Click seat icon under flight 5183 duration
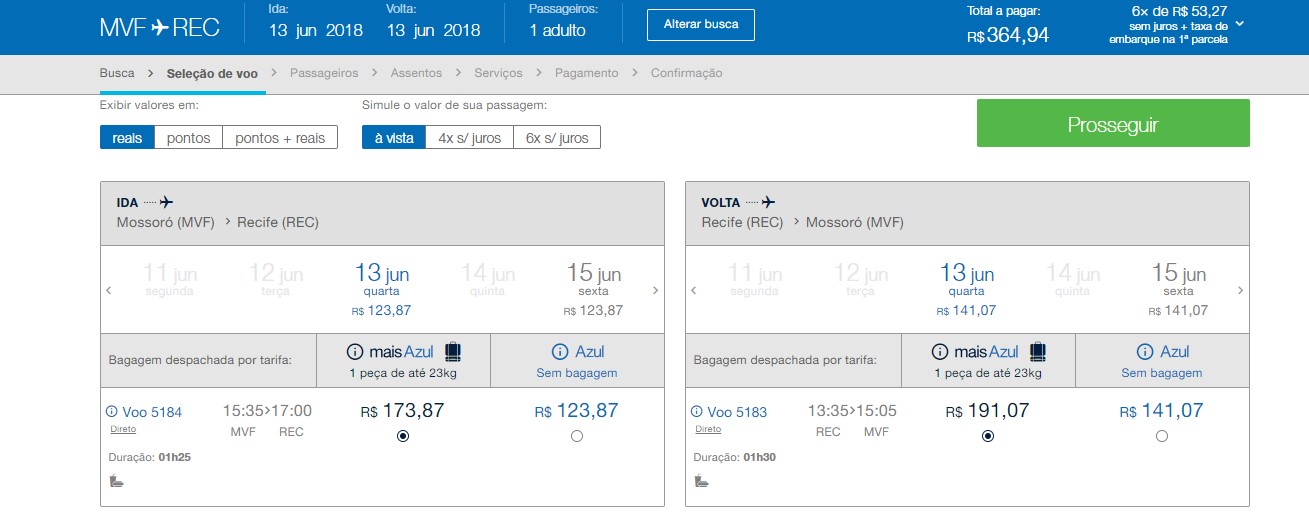 700,481
